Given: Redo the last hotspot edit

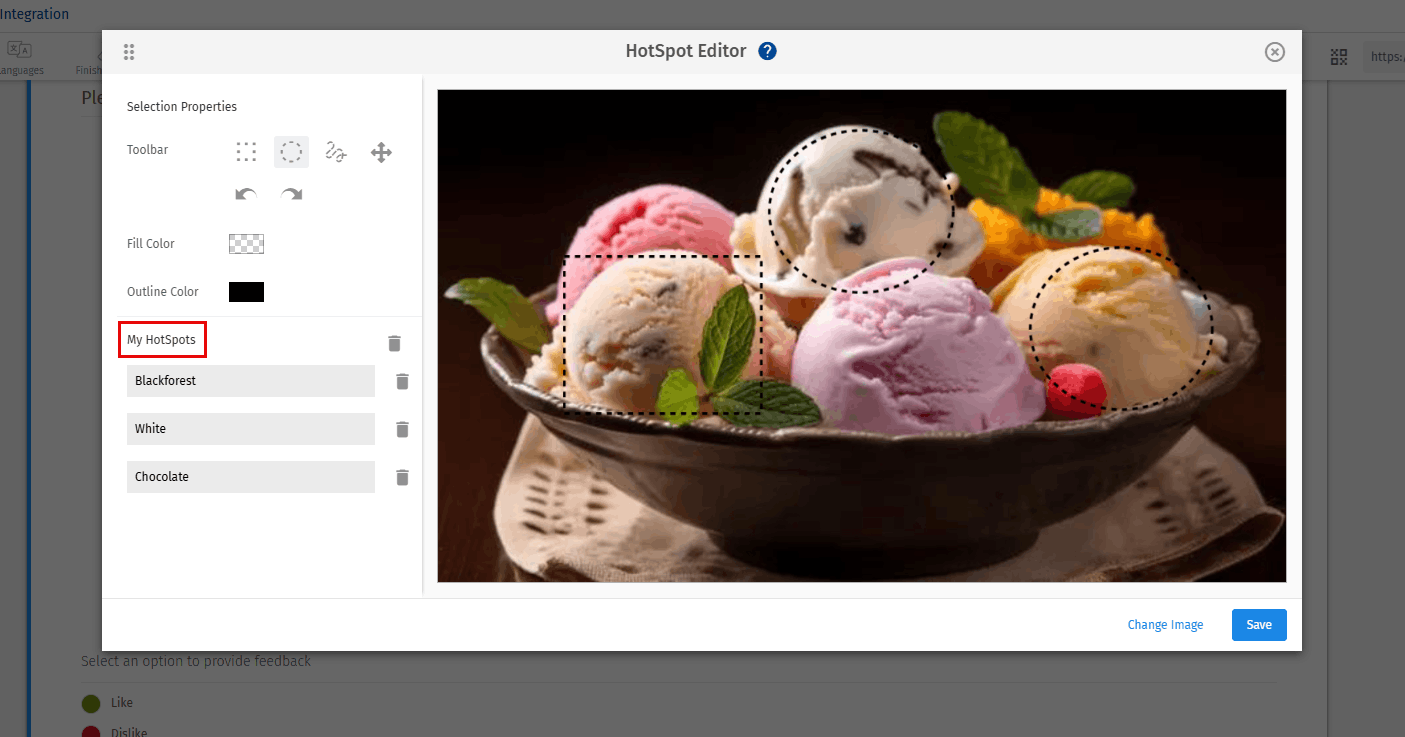Looking at the screenshot, I should click(291, 193).
